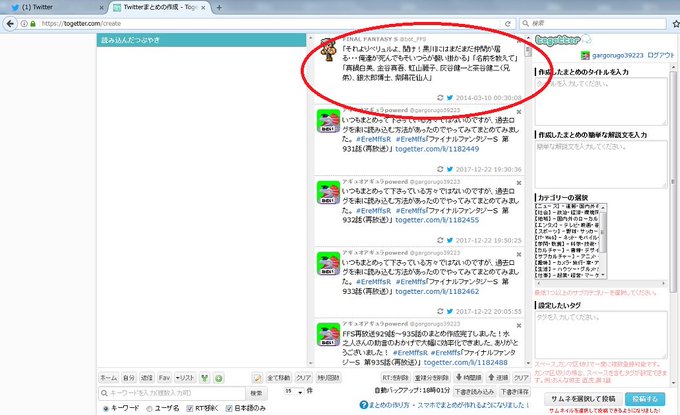Click the Twitter bird icon on the 2017-12-22 20:05:55 tweet

450,311
